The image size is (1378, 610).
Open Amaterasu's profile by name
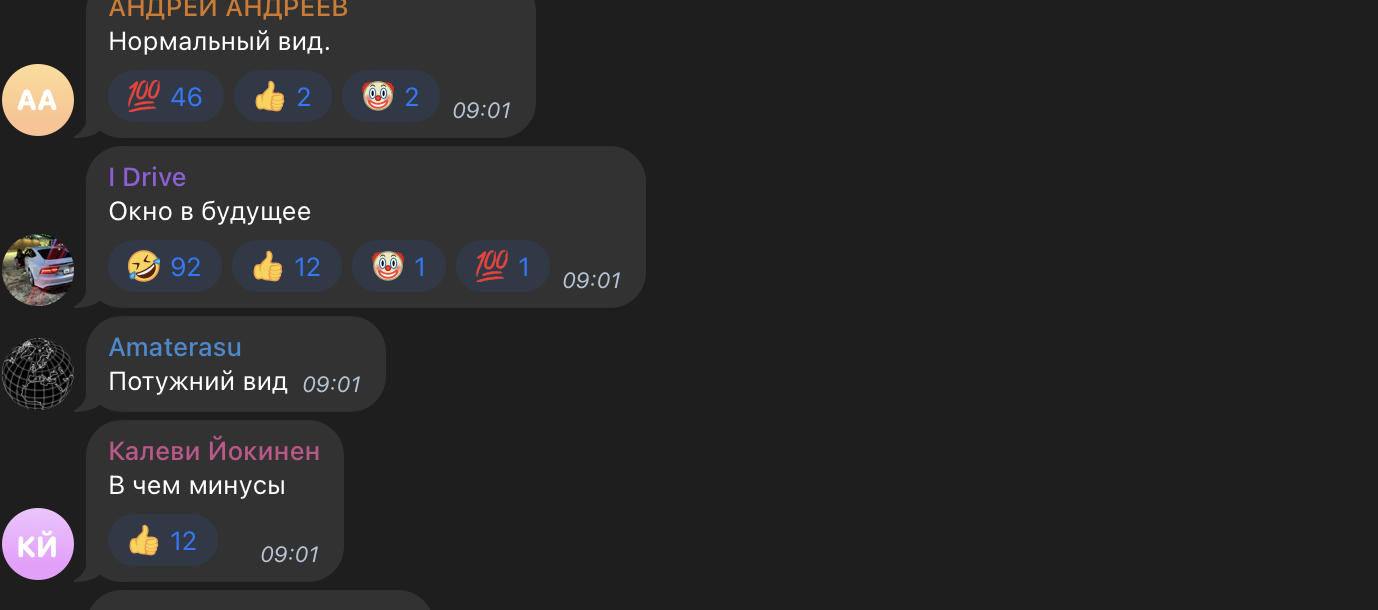pos(175,347)
